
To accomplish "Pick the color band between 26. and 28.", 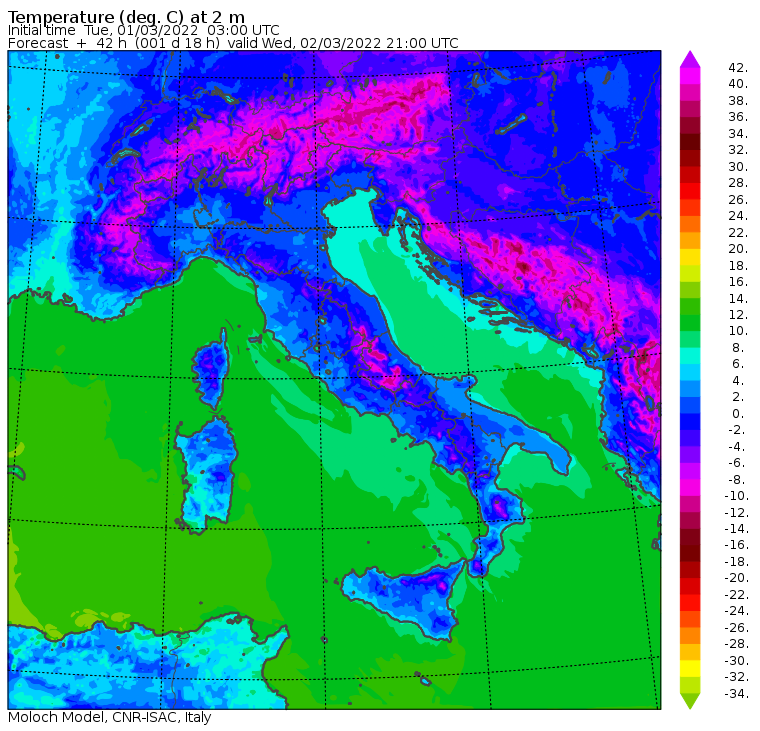I will [x=690, y=191].
